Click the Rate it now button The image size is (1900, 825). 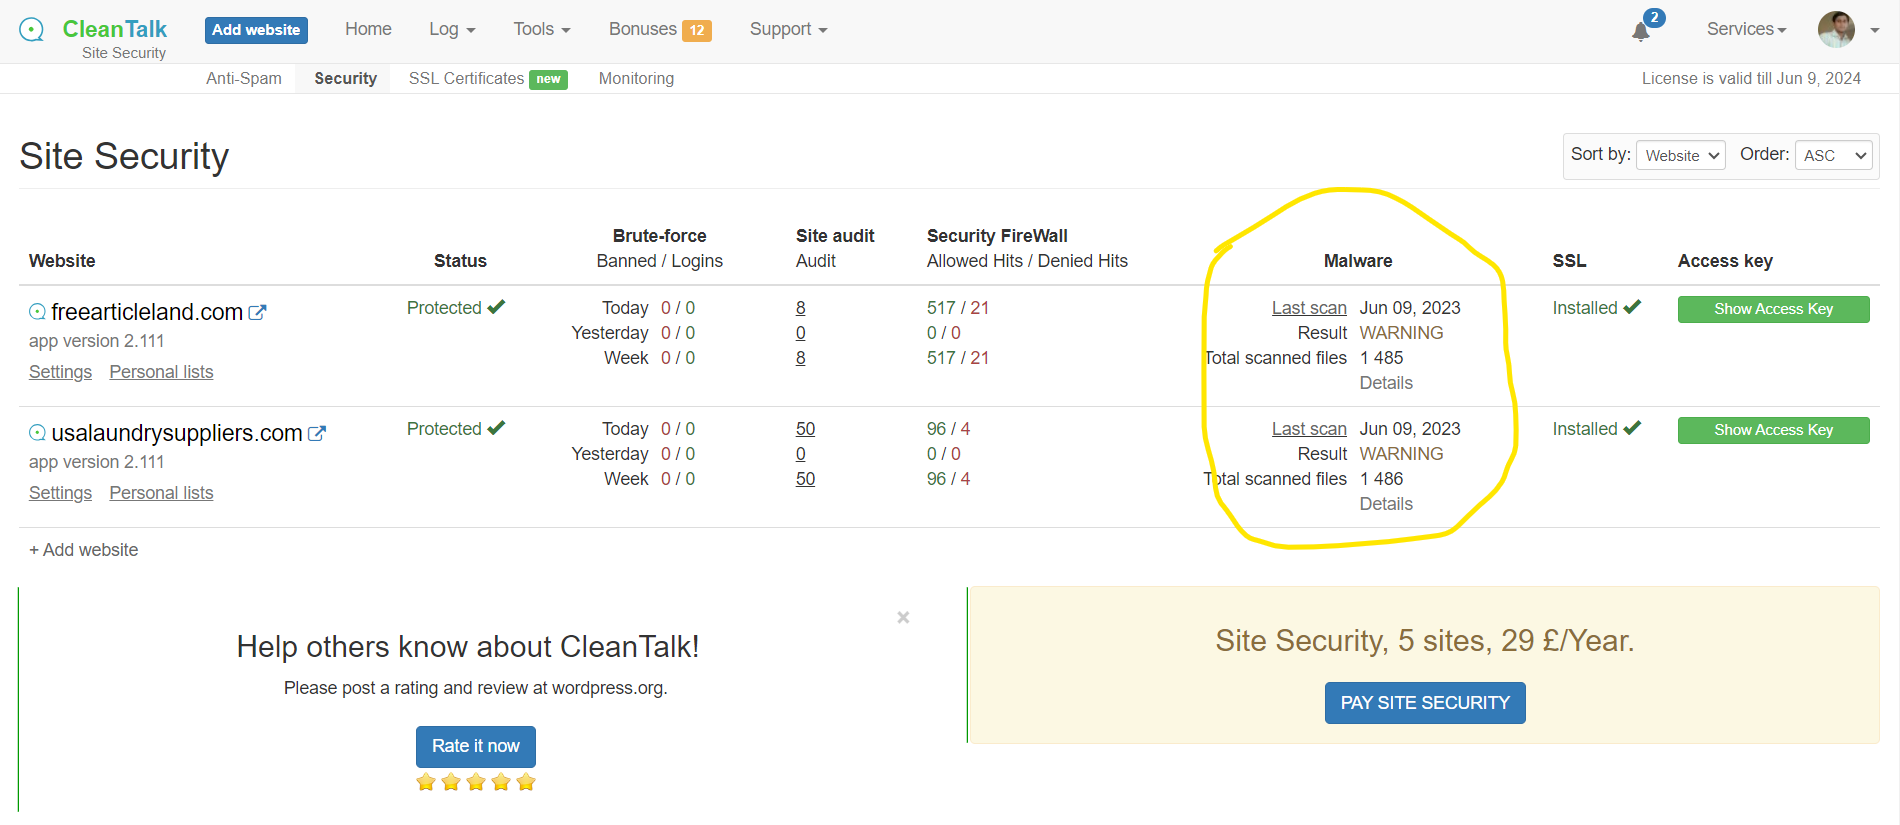(x=476, y=746)
